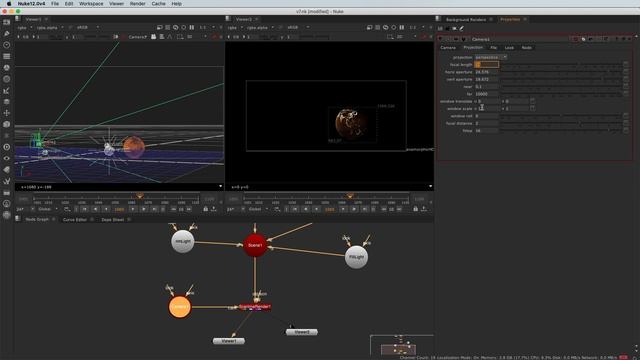
Task: Switch to Curve Editor tab
Action: [75, 220]
